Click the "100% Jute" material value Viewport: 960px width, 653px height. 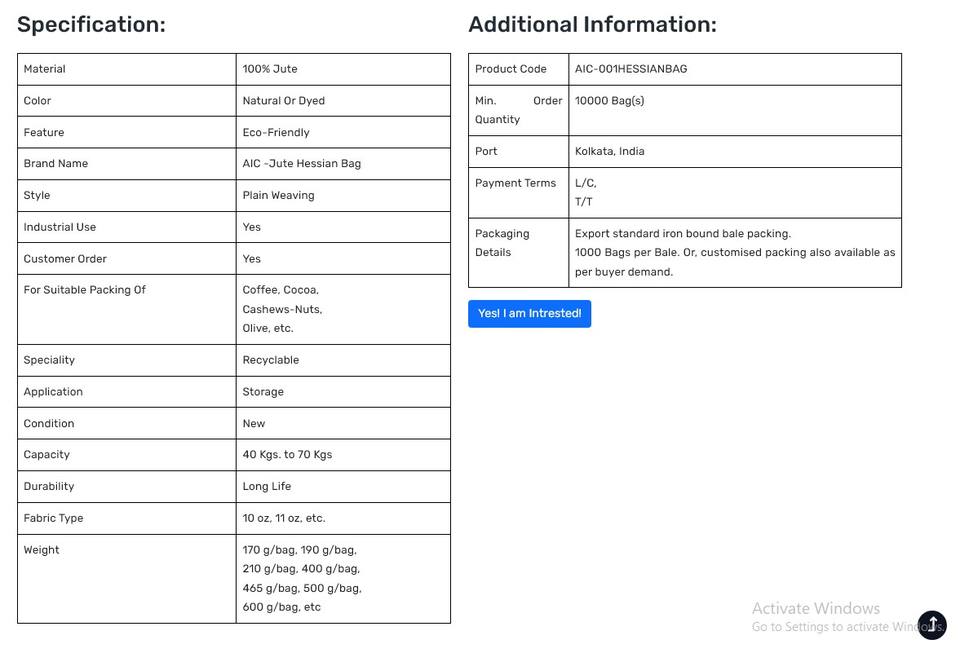pyautogui.click(x=269, y=69)
